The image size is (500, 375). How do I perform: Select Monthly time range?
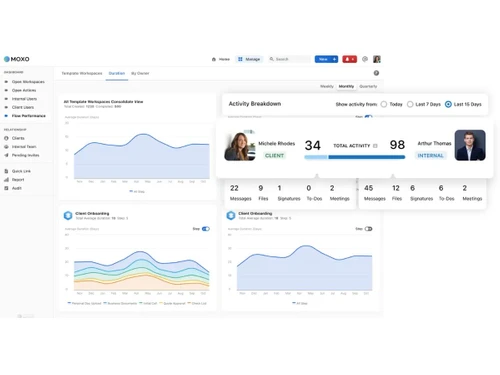tap(346, 86)
